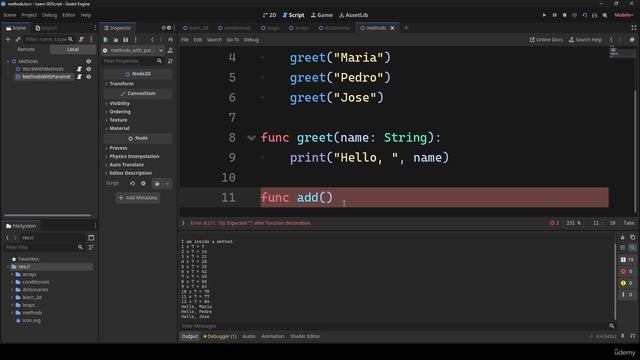Click the new resource icon in Inspector
The width and height of the screenshot is (640, 360).
[106, 40]
